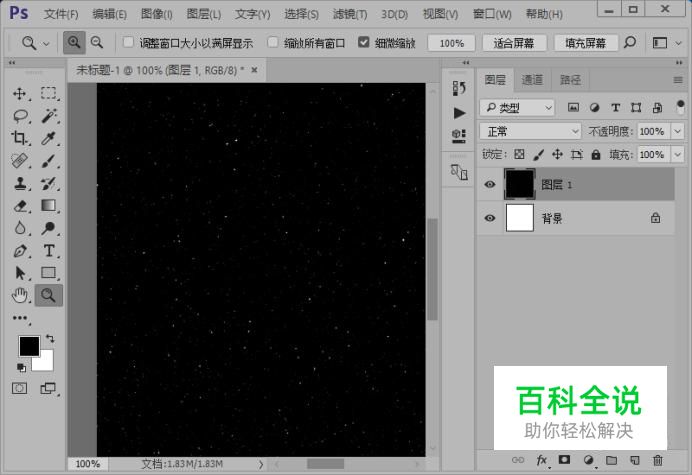Create a new layer
Screen dimensions: 692x475
click(635, 460)
